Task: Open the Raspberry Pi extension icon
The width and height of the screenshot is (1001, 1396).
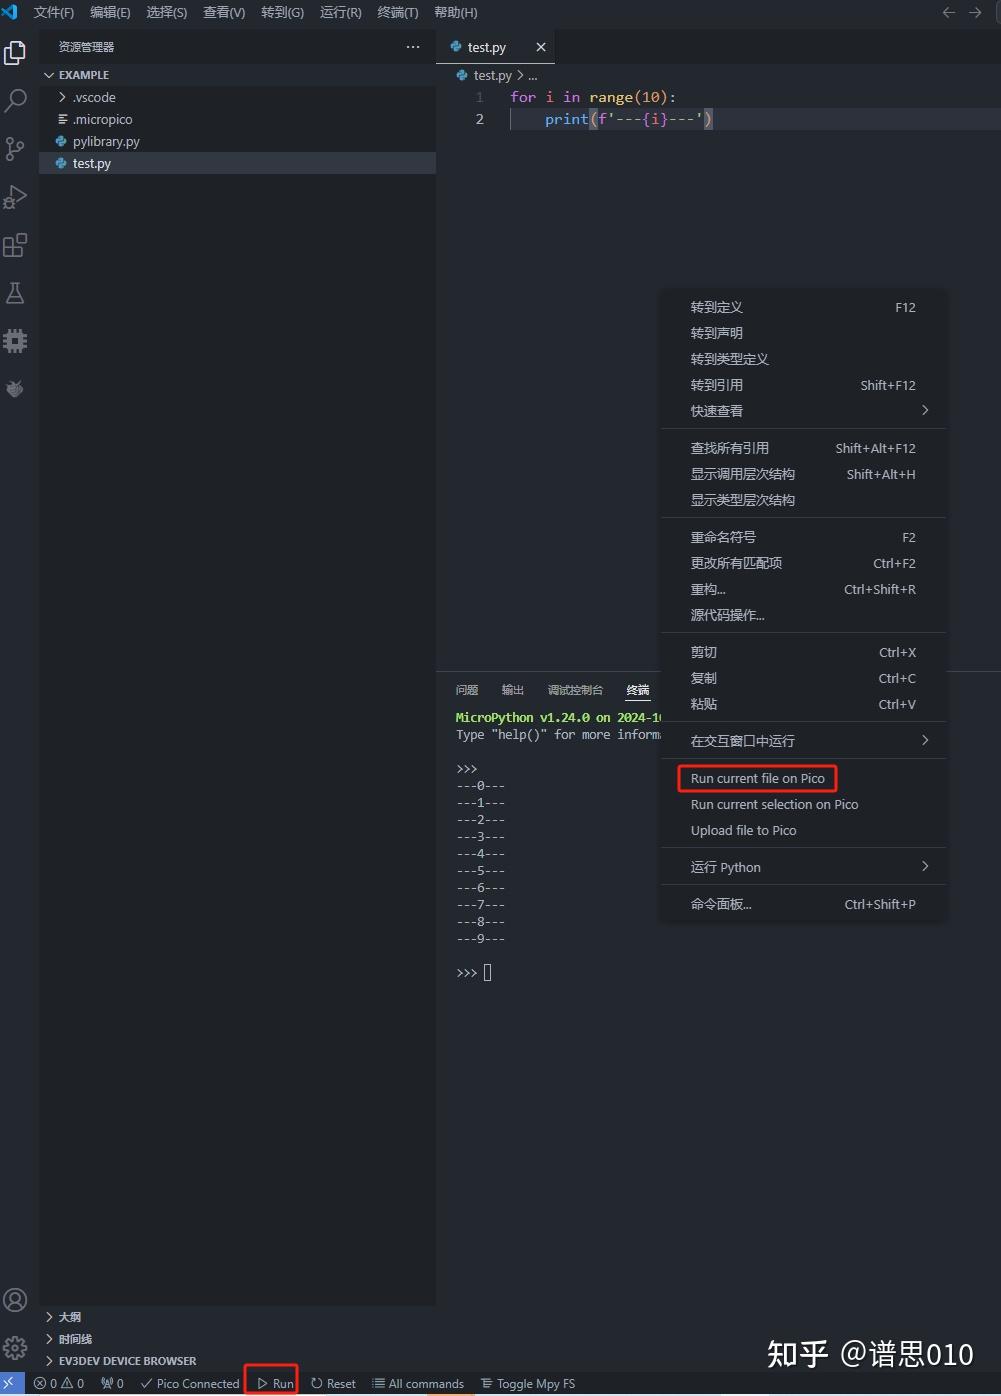Action: coord(15,389)
